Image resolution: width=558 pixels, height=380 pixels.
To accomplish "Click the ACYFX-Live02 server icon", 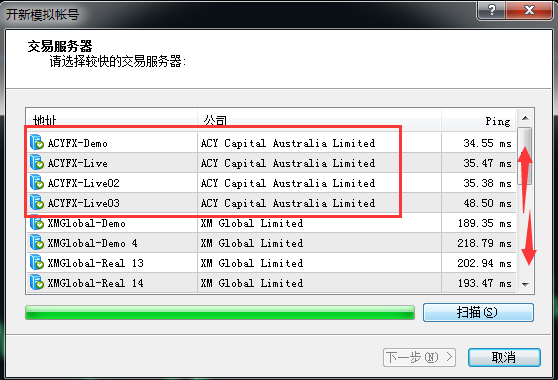I will [37, 183].
